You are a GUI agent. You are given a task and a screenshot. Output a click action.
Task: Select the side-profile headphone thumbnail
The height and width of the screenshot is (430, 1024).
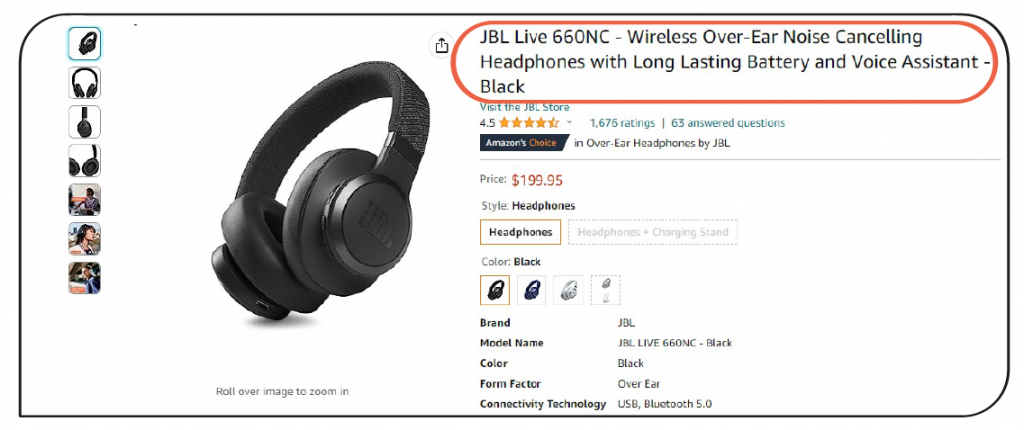[x=84, y=122]
